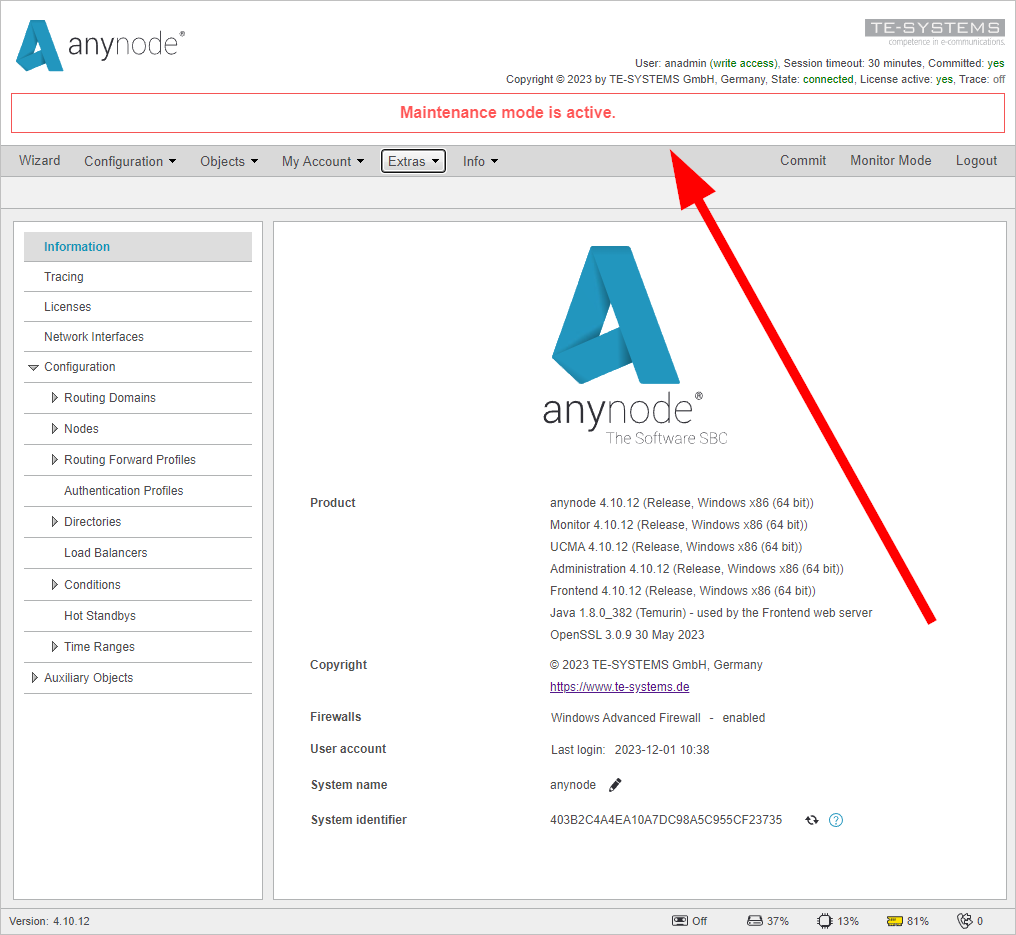Follow the te-systems.de link

619,687
